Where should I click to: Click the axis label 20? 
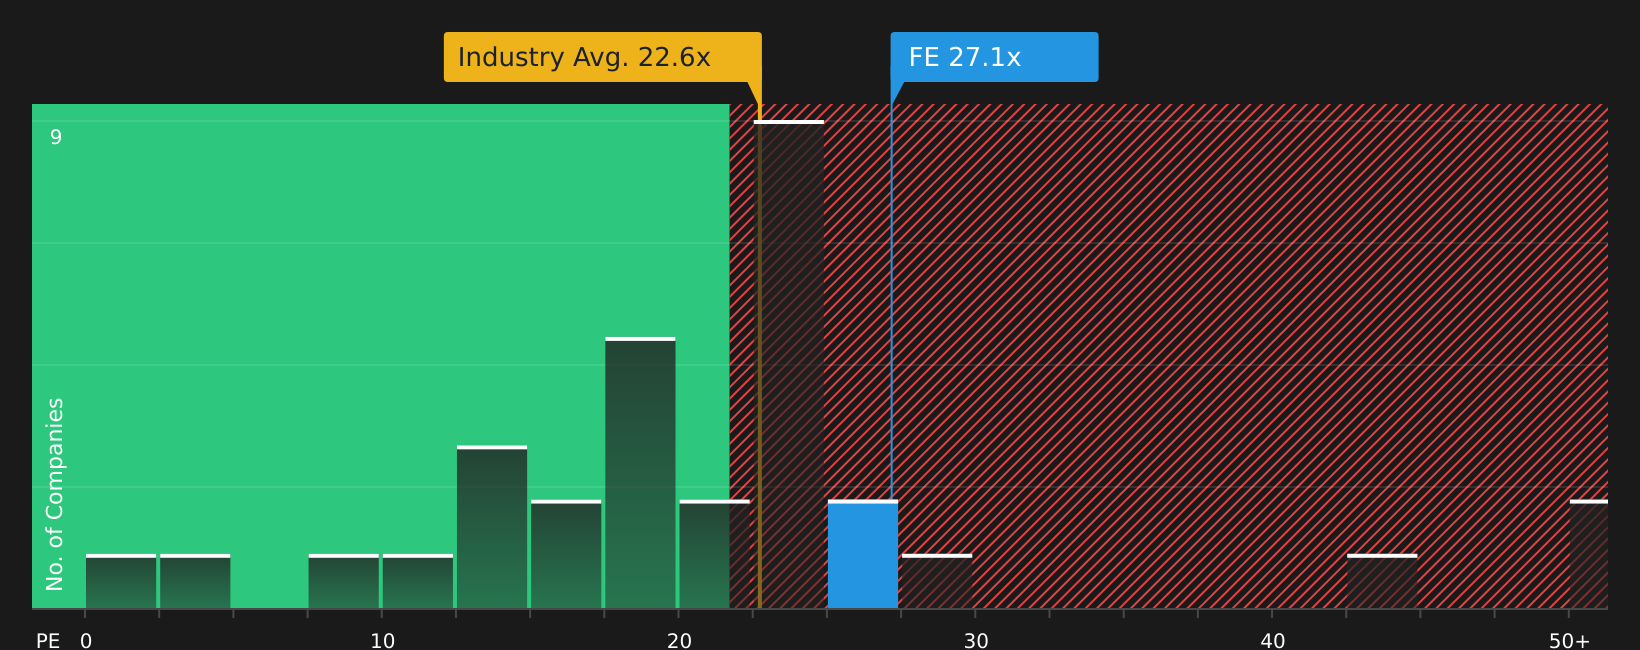pyautogui.click(x=680, y=641)
